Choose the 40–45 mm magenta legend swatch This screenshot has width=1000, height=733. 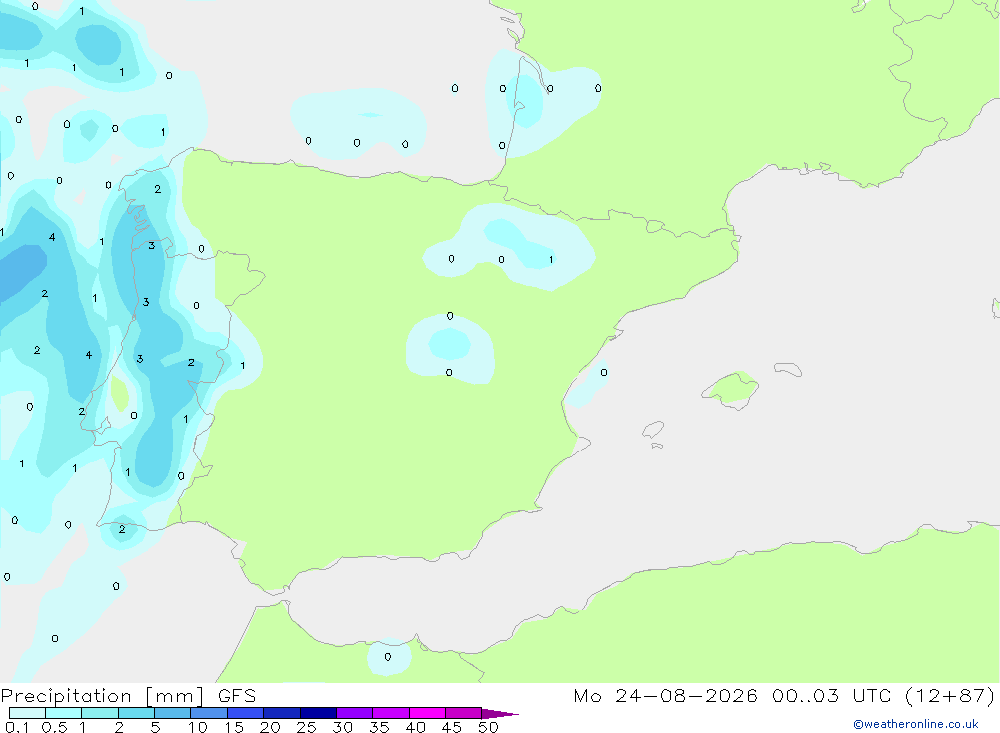click(x=427, y=713)
